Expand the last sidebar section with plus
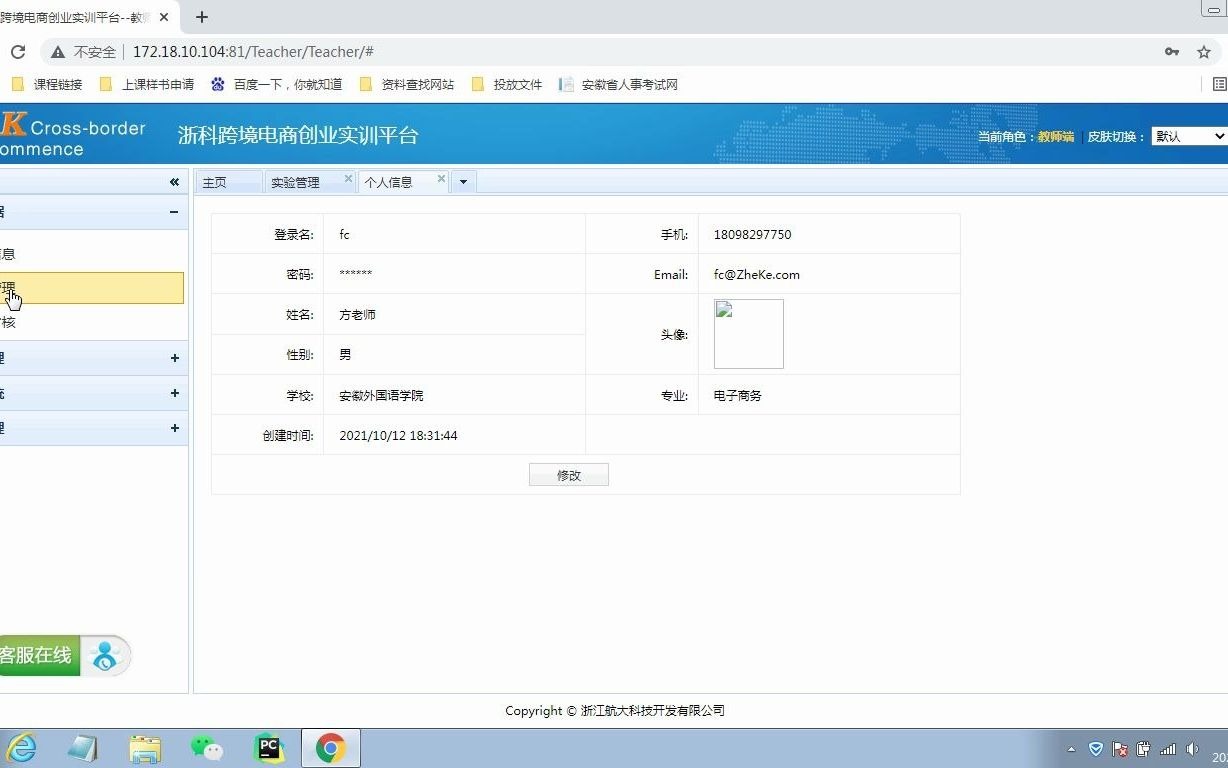The width and height of the screenshot is (1228, 768). pyautogui.click(x=174, y=428)
